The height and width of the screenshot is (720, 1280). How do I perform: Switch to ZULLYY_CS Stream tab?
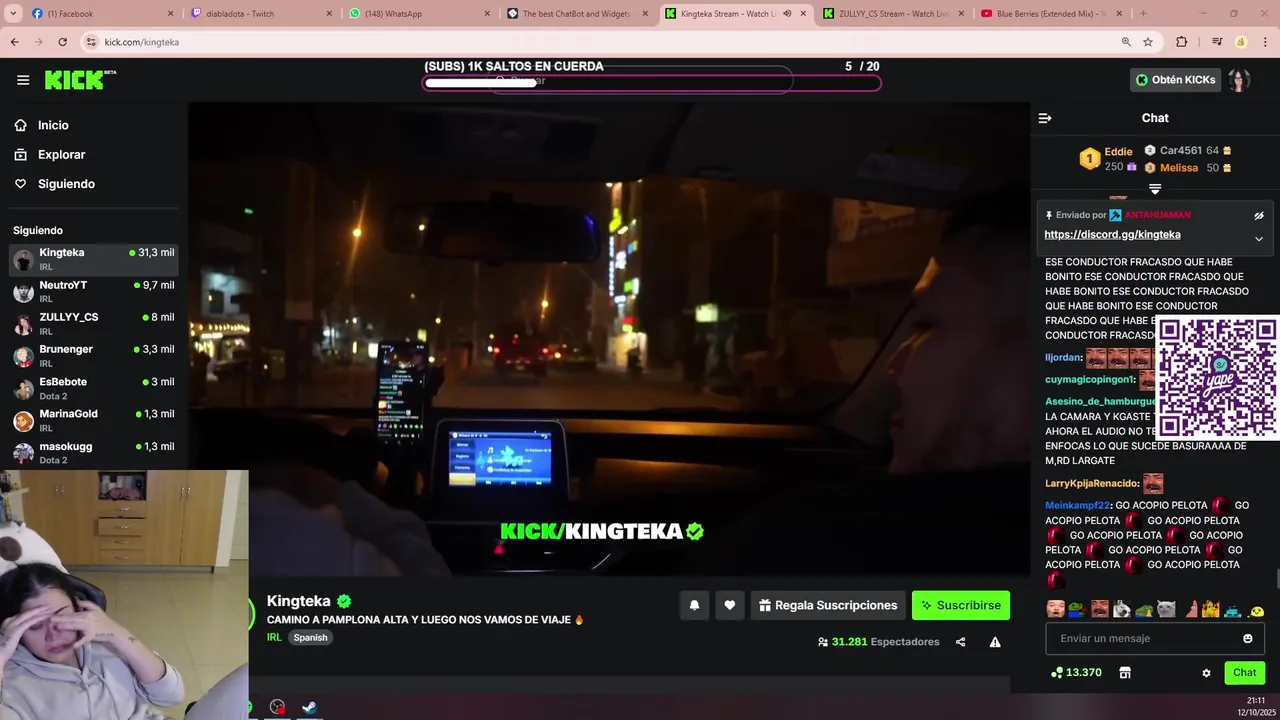click(x=892, y=14)
